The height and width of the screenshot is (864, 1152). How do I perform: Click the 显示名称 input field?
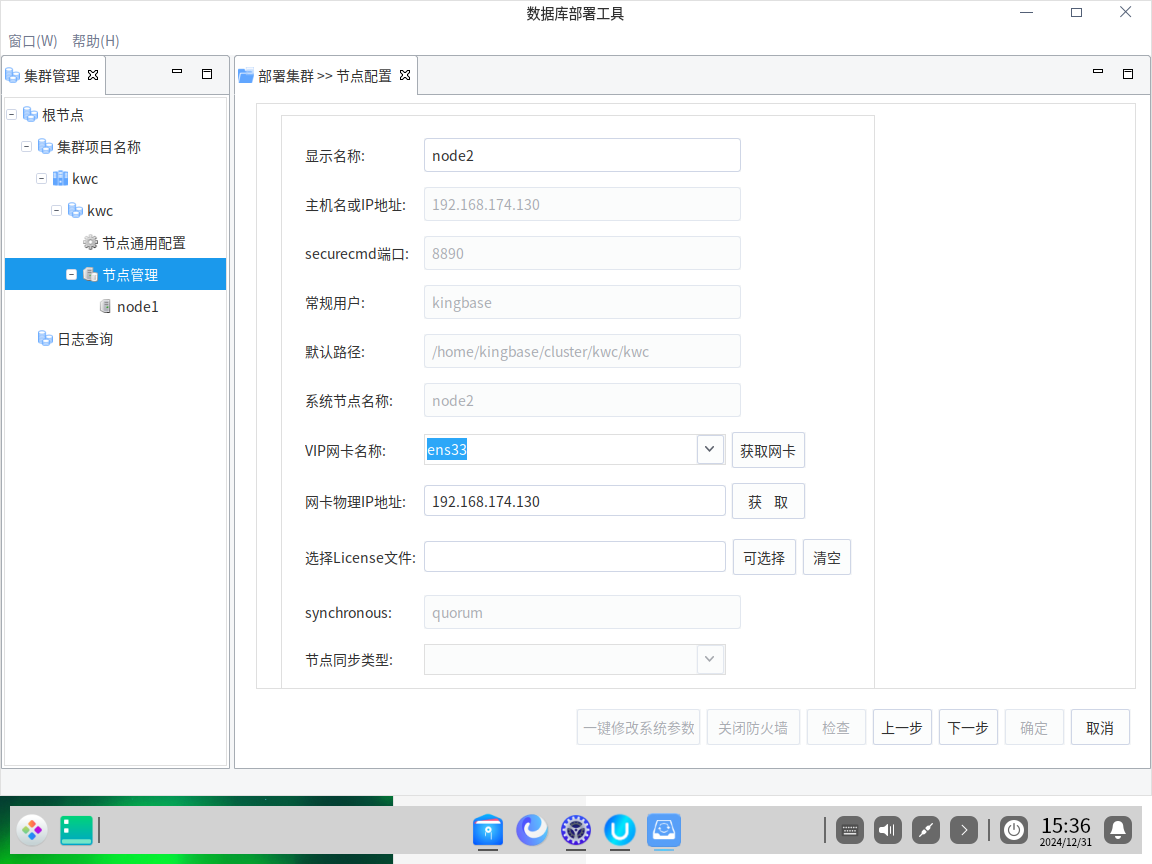[x=582, y=156]
